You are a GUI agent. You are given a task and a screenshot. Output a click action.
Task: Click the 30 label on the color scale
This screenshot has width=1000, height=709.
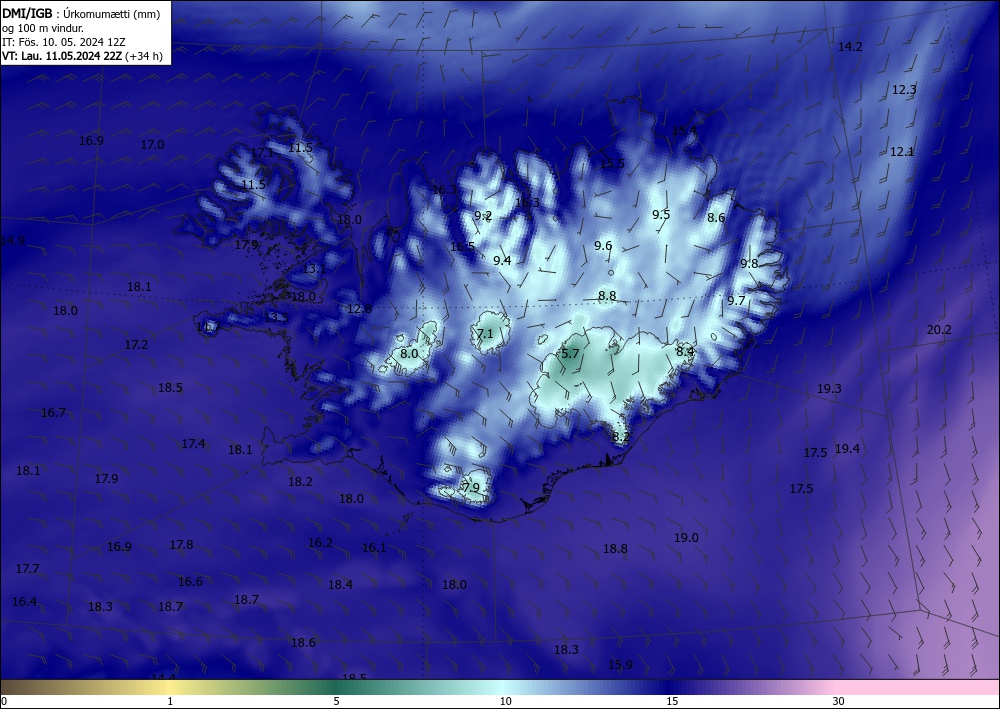pyautogui.click(x=838, y=701)
